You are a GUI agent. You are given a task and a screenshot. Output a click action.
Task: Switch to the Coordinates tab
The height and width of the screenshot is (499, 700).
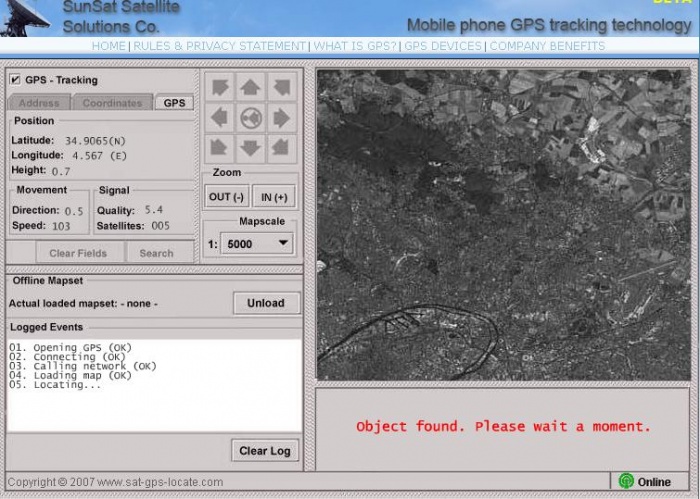pyautogui.click(x=112, y=103)
